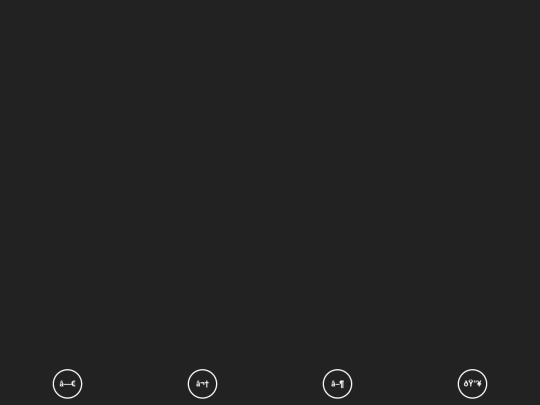The width and height of the screenshot is (540, 405).
Task: Choose the circle button ending with "¶"
Action: pyautogui.click(x=338, y=384)
